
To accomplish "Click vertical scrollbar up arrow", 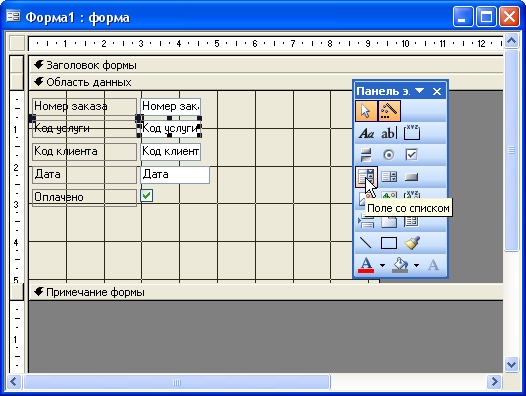I will 511,41.
